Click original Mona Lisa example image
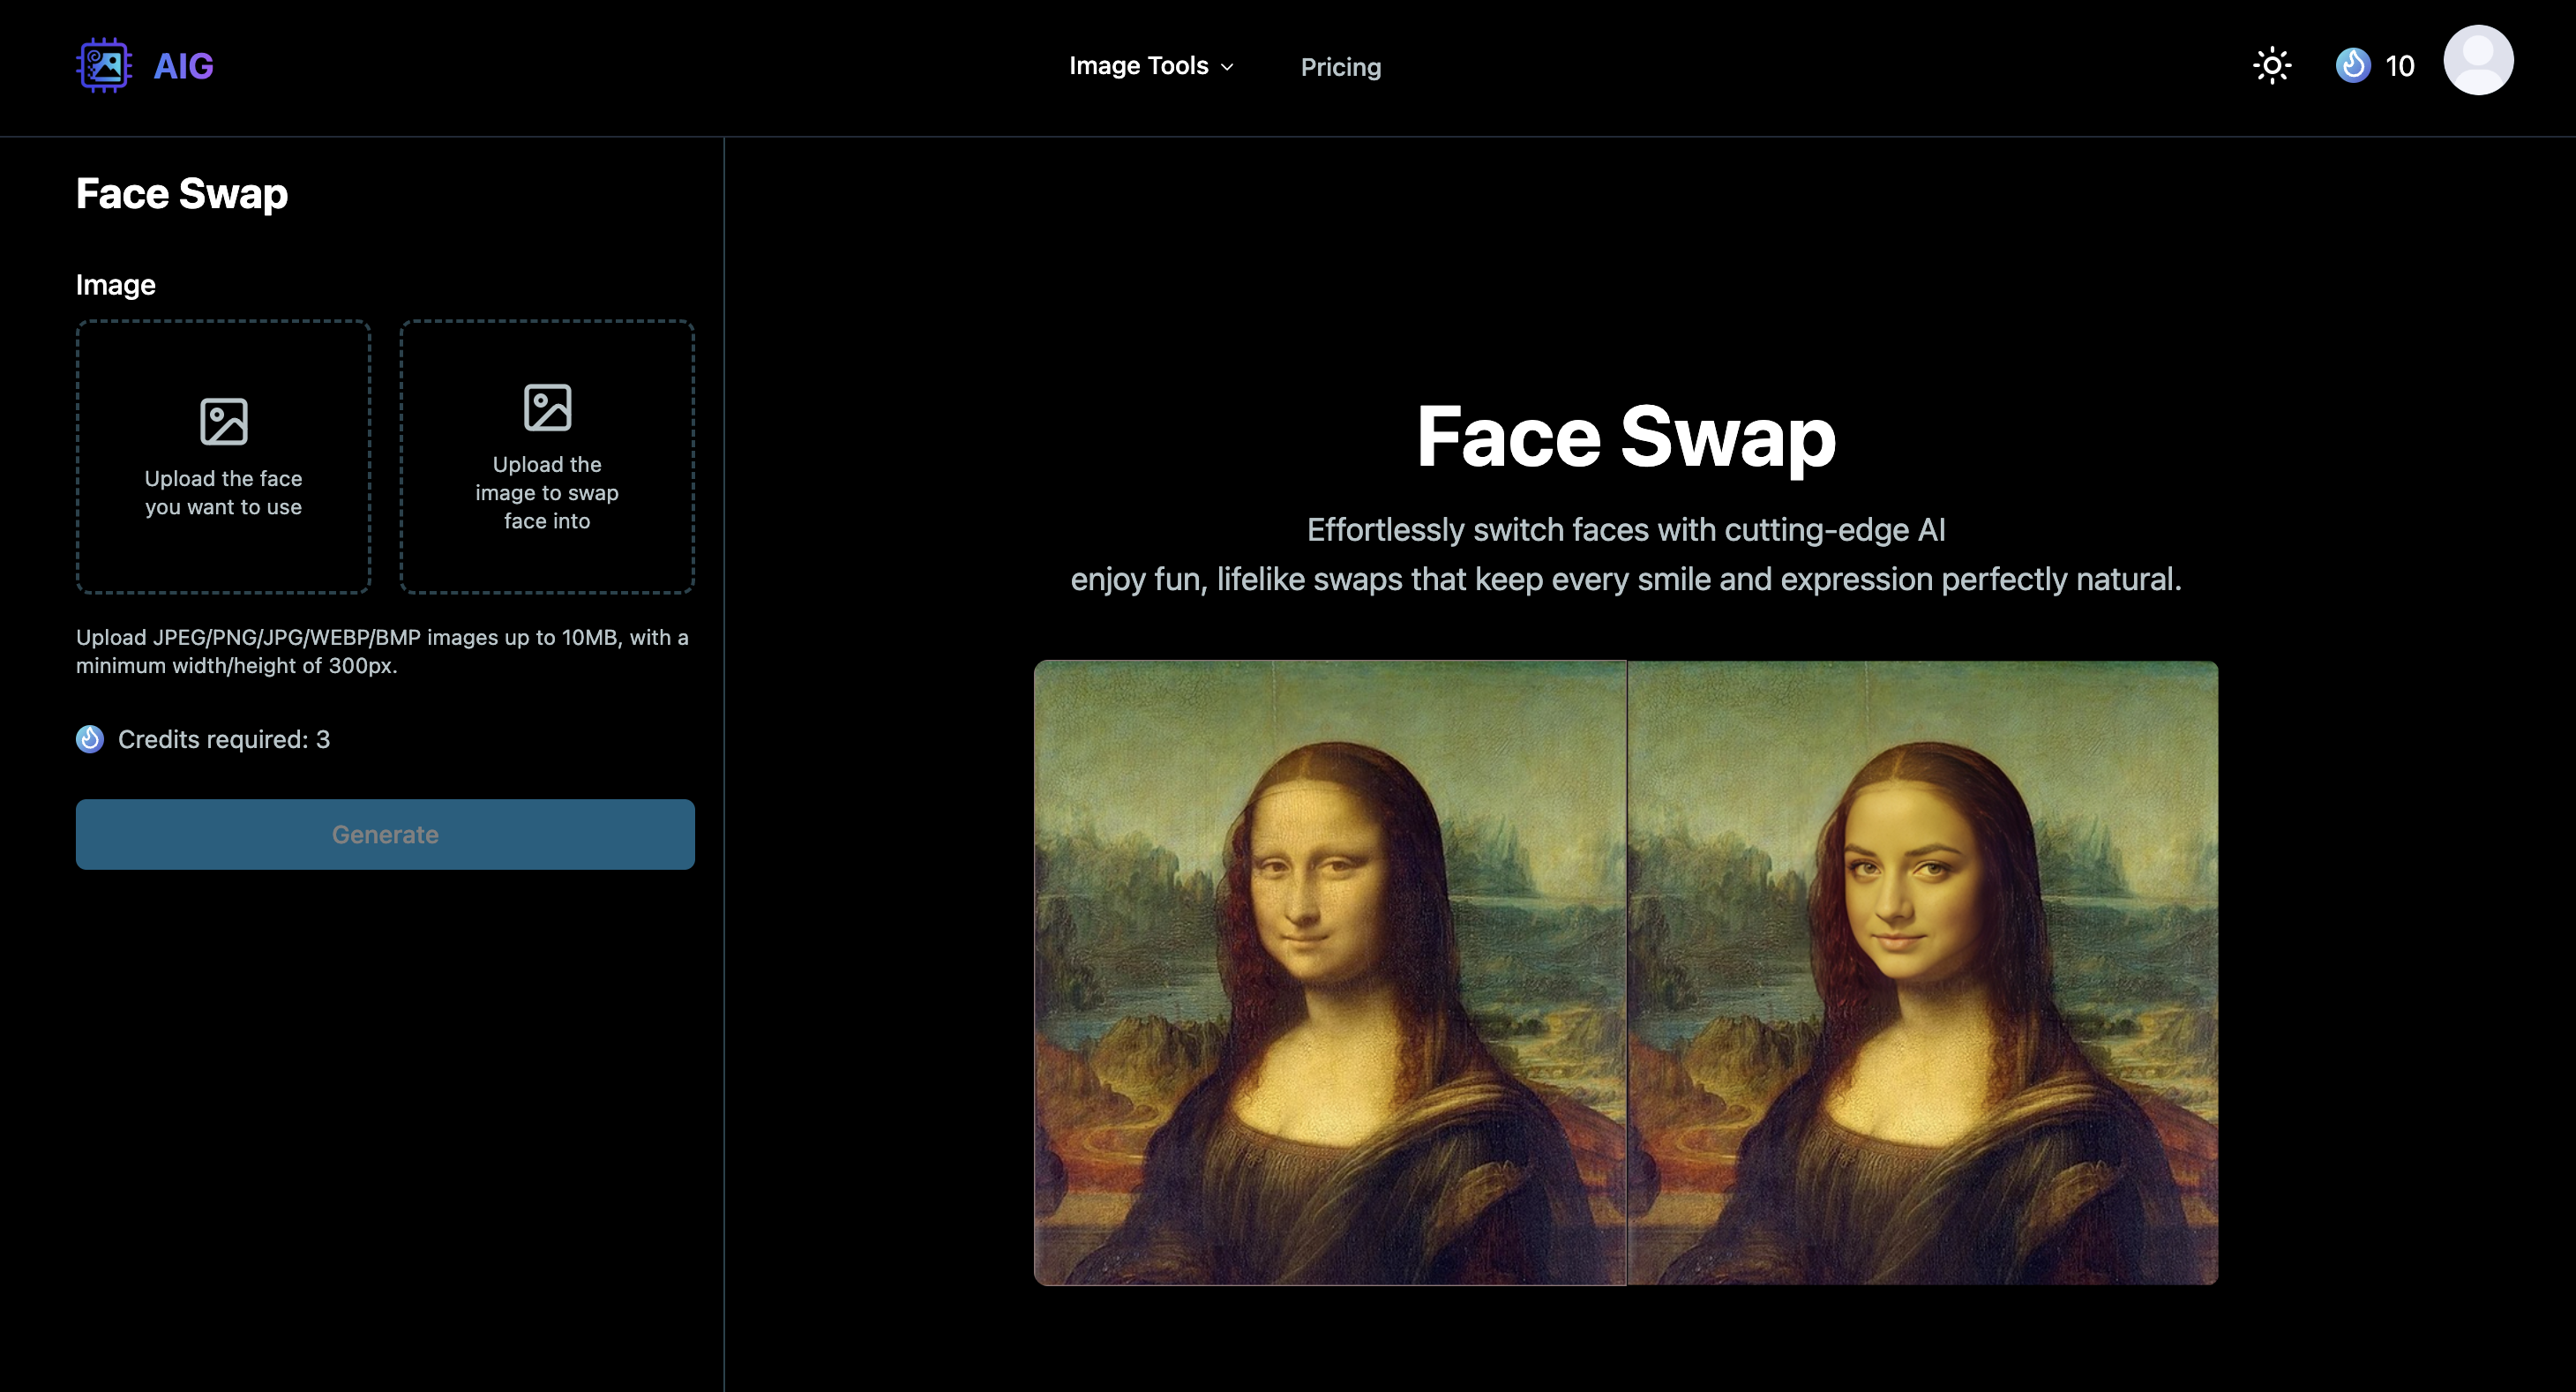2576x1392 pixels. [x=1330, y=972]
